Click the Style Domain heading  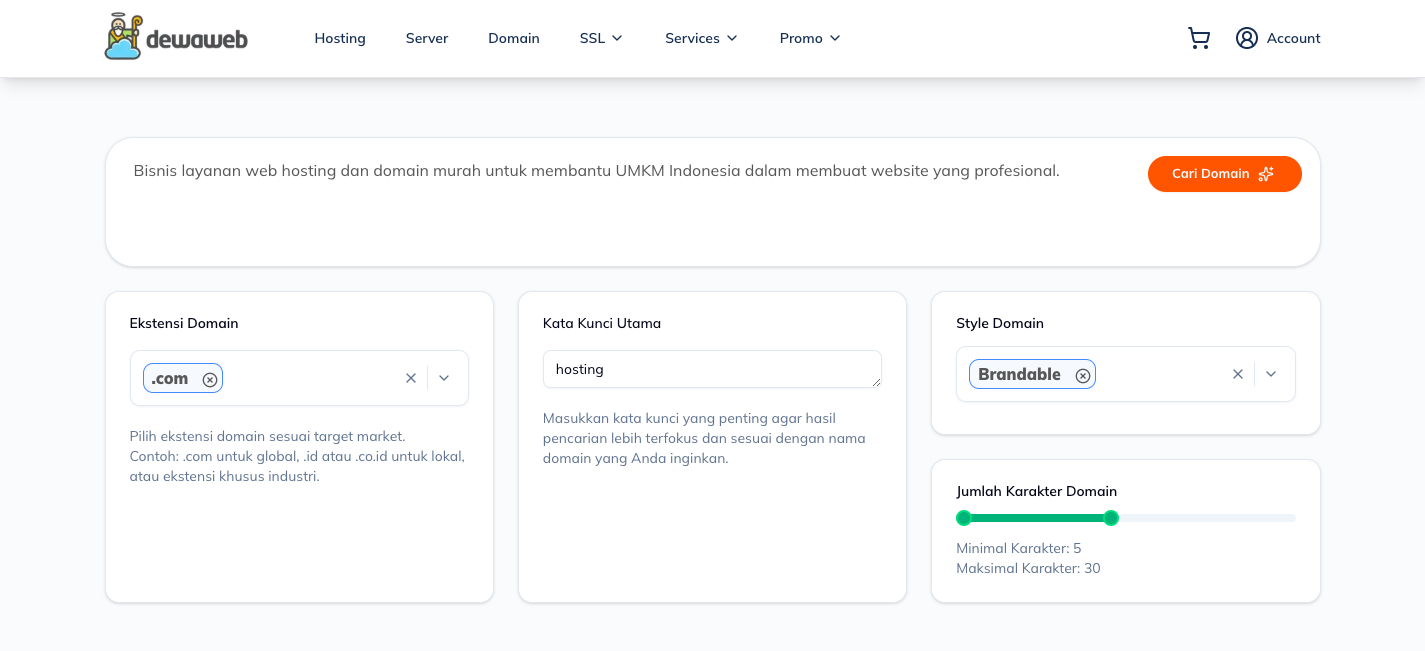point(1000,323)
